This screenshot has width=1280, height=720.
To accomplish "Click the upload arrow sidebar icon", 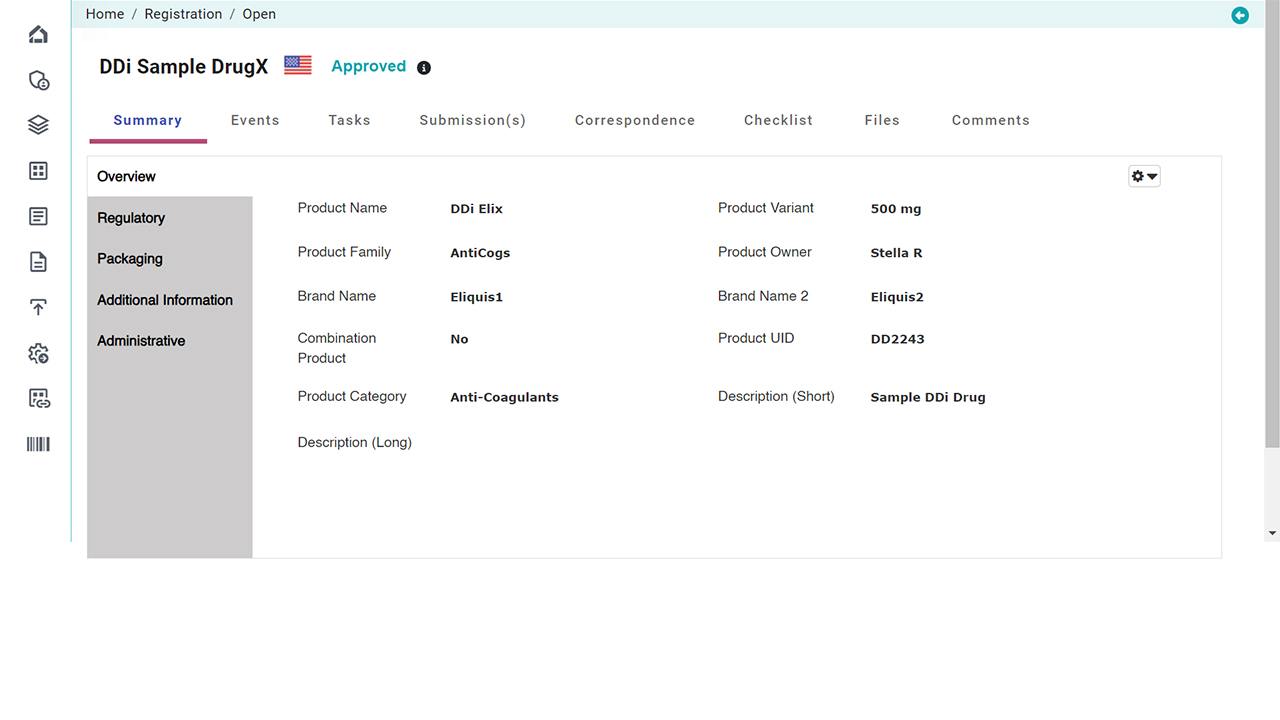I will pos(38,307).
